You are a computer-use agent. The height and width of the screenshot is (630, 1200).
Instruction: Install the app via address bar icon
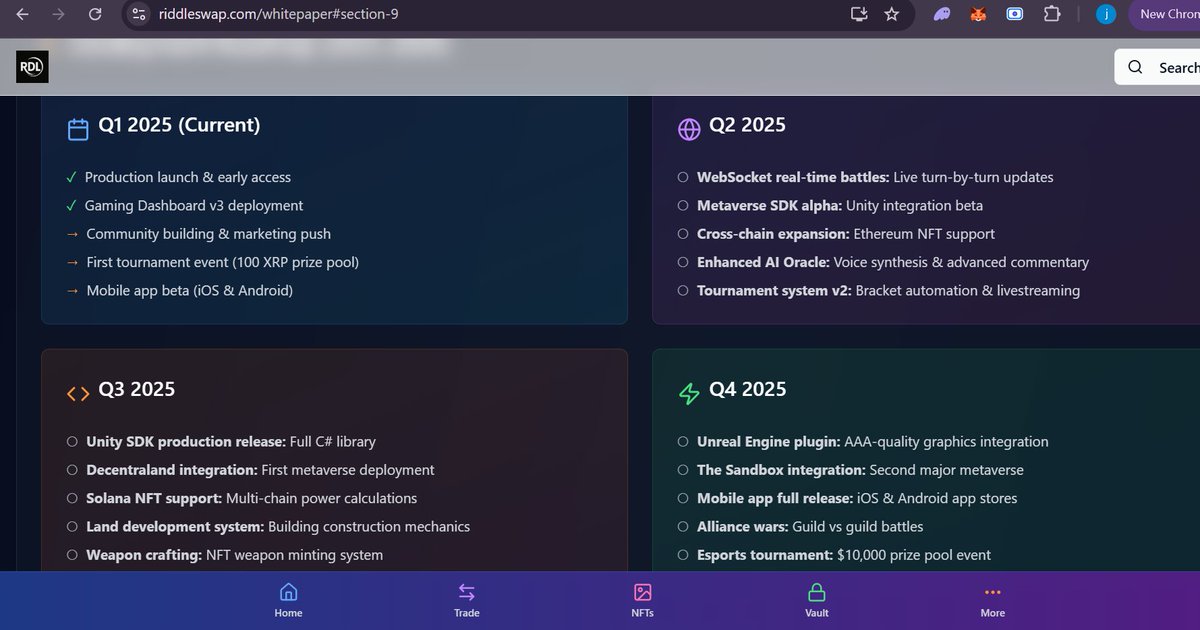tap(858, 14)
